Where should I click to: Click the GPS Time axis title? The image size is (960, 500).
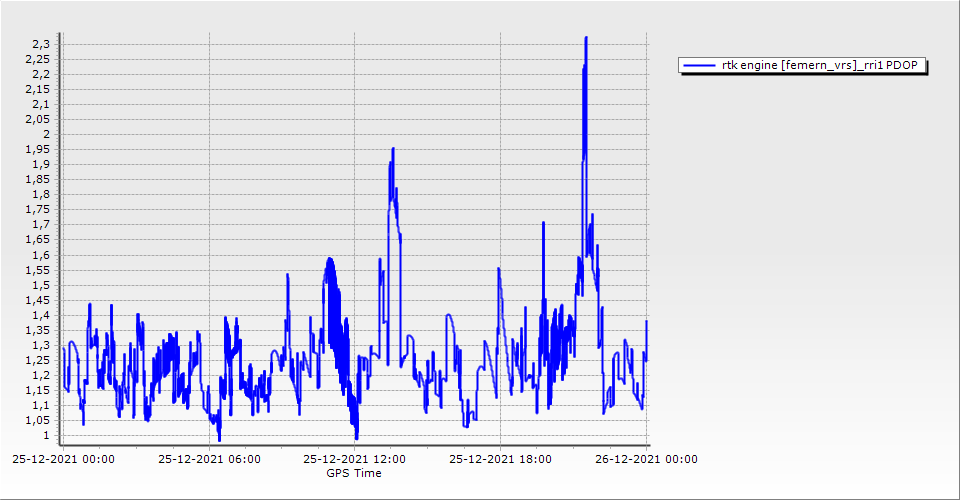pyautogui.click(x=354, y=473)
